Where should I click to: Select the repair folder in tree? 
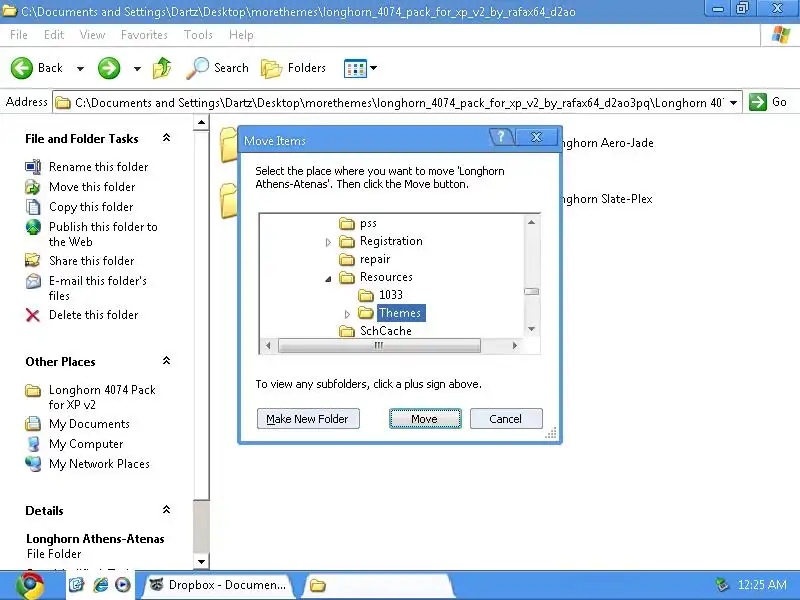pyautogui.click(x=375, y=259)
